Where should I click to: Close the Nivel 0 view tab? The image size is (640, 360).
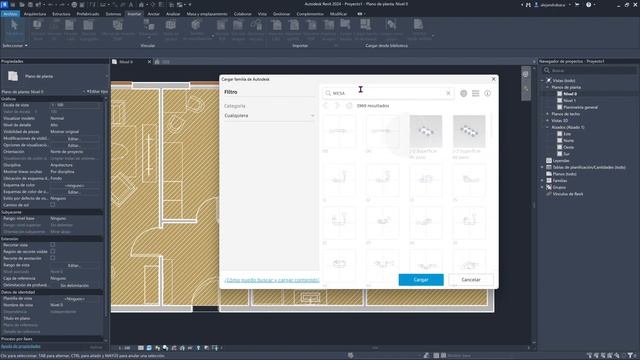149,62
